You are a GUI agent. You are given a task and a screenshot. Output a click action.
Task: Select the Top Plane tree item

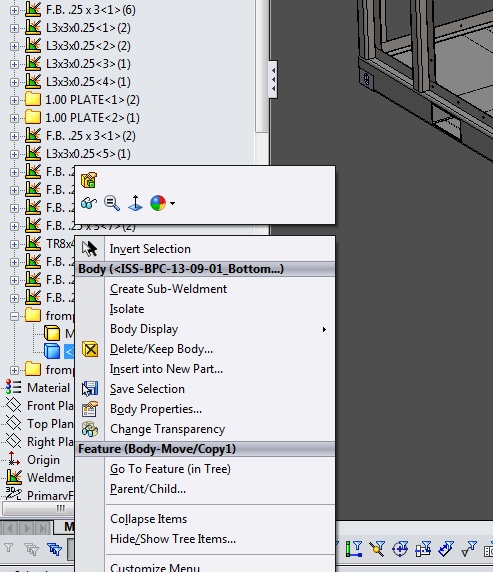(x=50, y=424)
